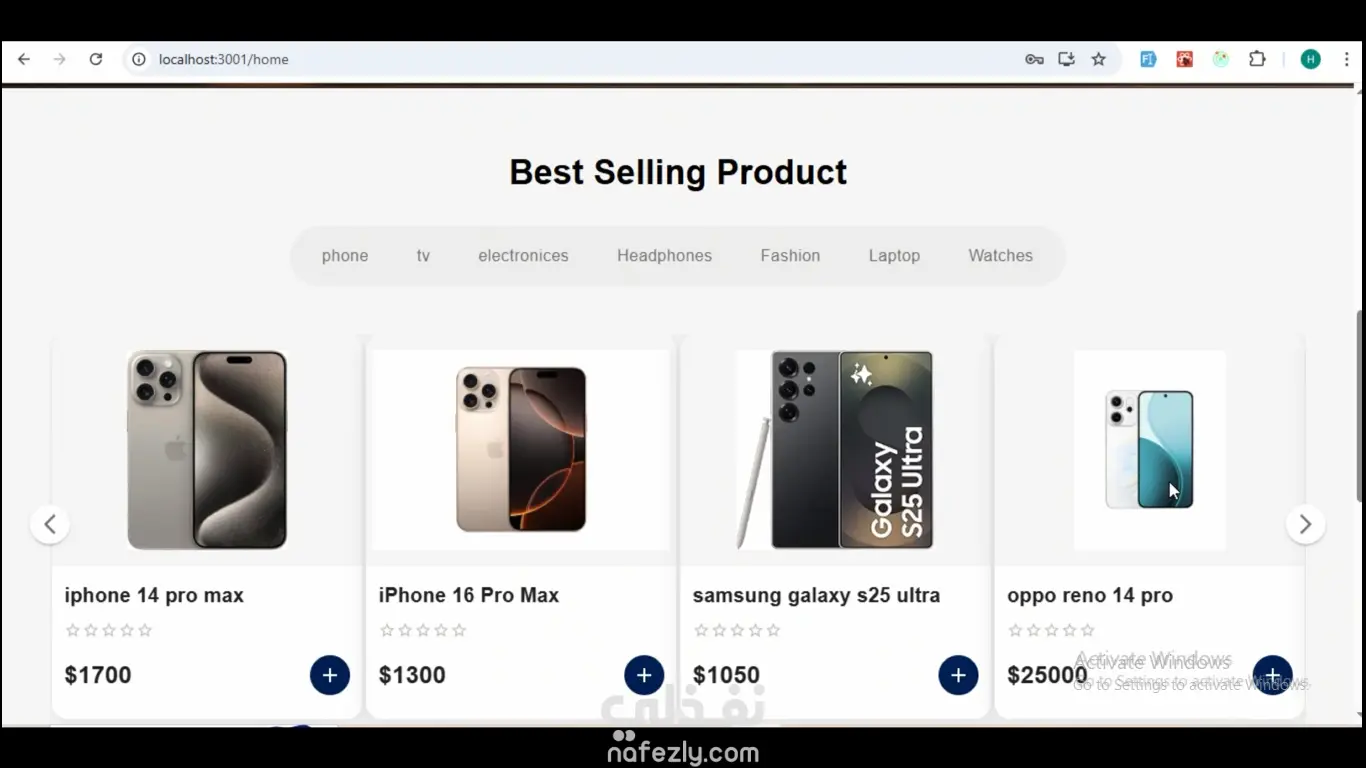Open the oppo reno 14 pro title
Image resolution: width=1366 pixels, height=768 pixels.
click(x=1089, y=595)
